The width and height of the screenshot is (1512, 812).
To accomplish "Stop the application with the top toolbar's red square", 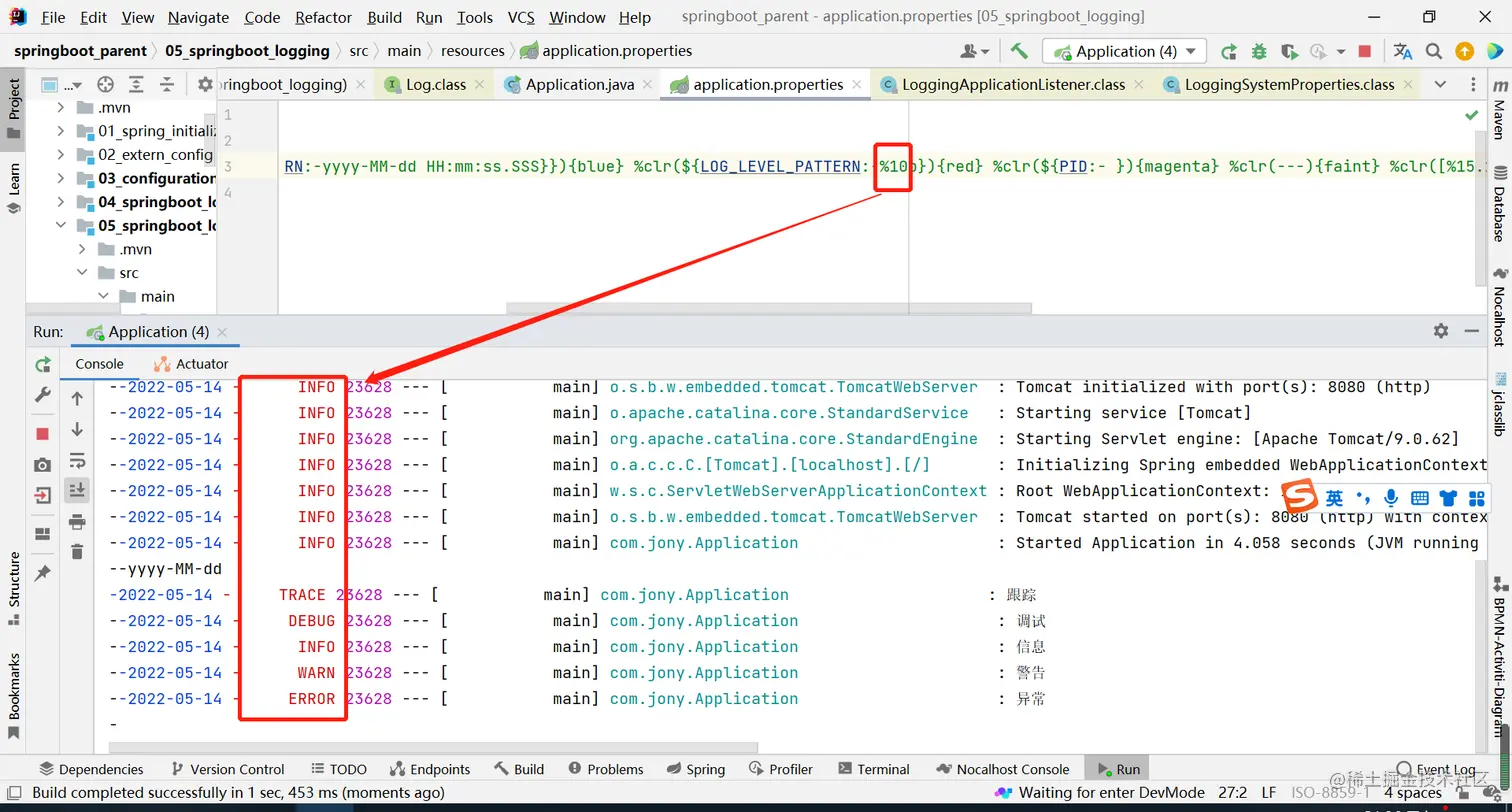I will click(x=1364, y=51).
